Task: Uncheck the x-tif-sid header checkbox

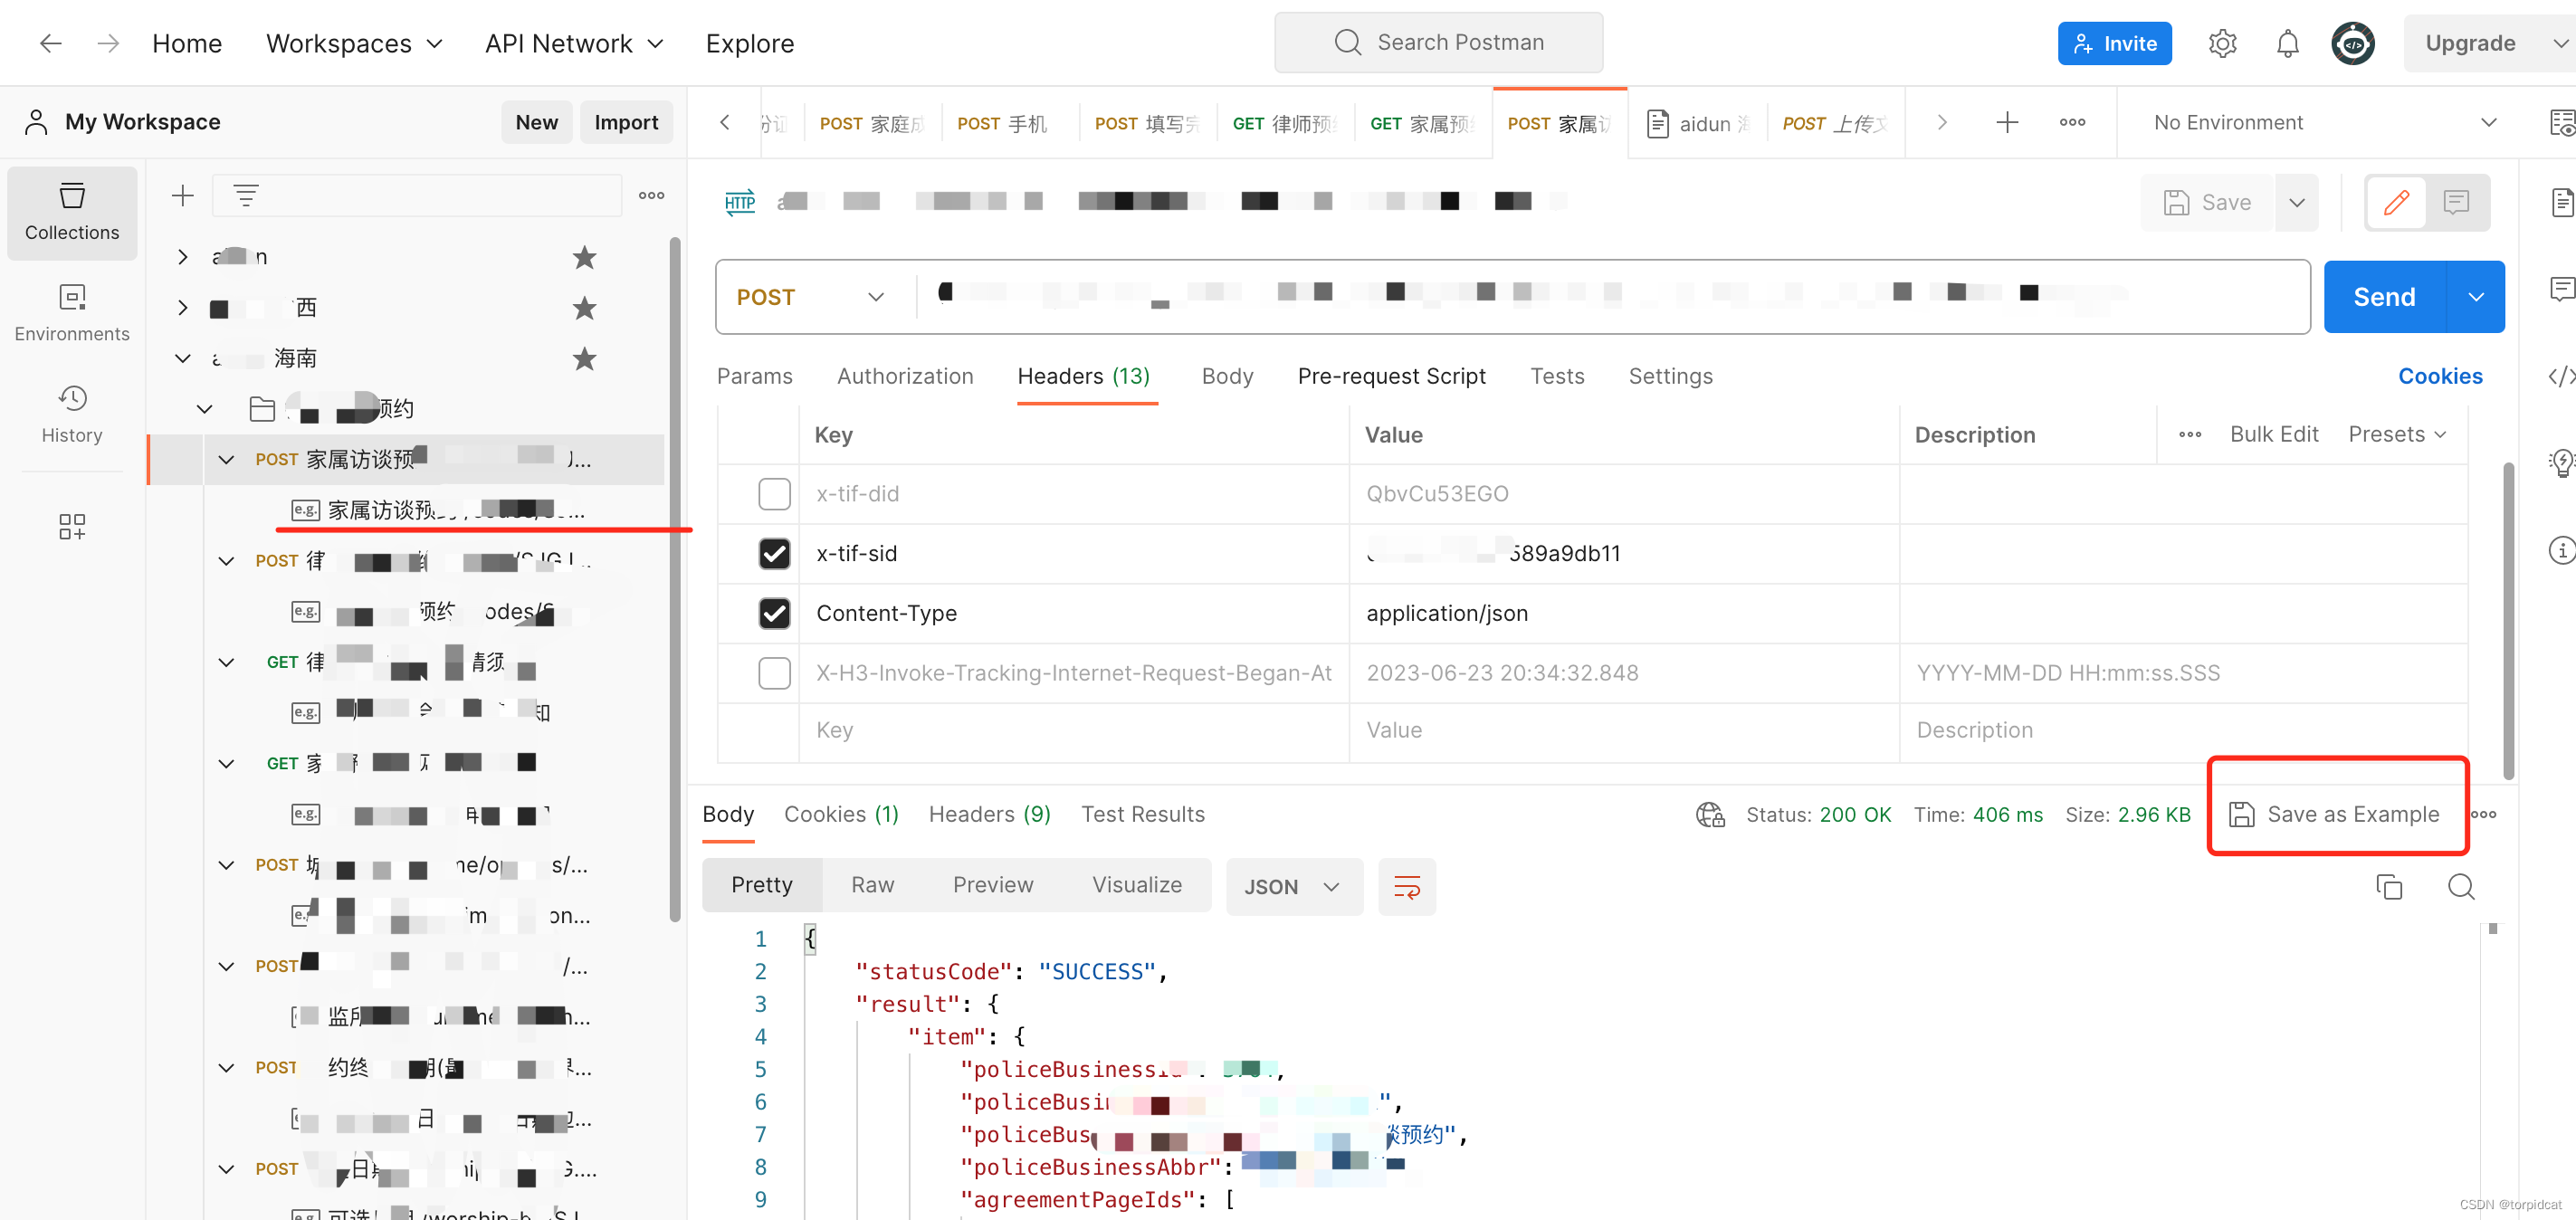Action: [774, 553]
